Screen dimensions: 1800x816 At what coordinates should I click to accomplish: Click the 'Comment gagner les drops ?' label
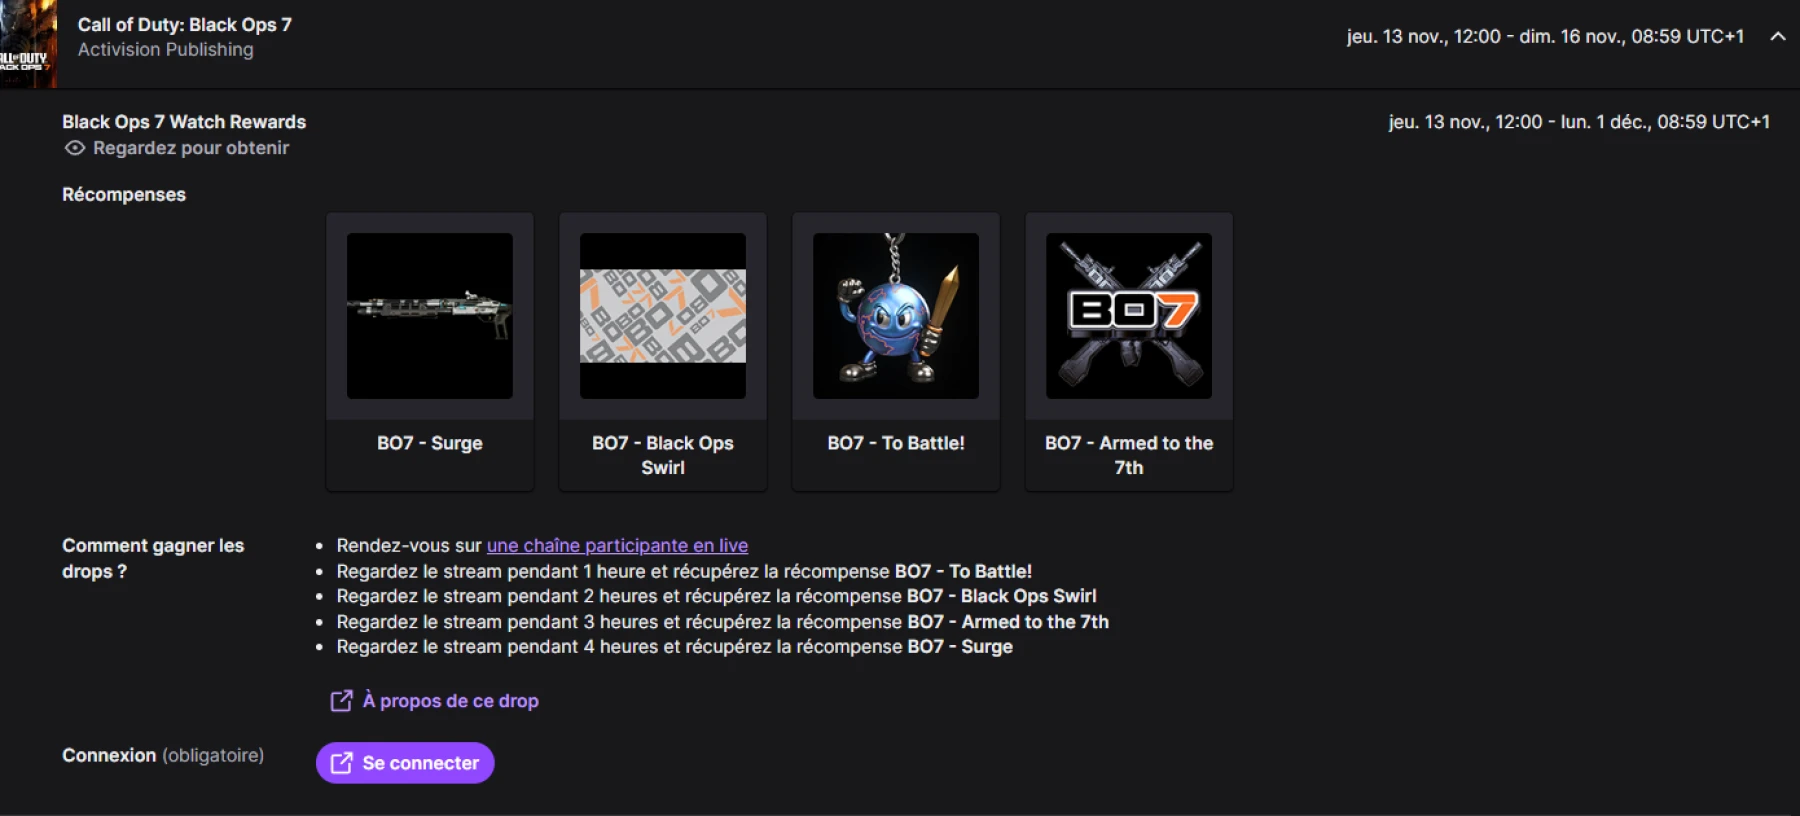coord(153,559)
